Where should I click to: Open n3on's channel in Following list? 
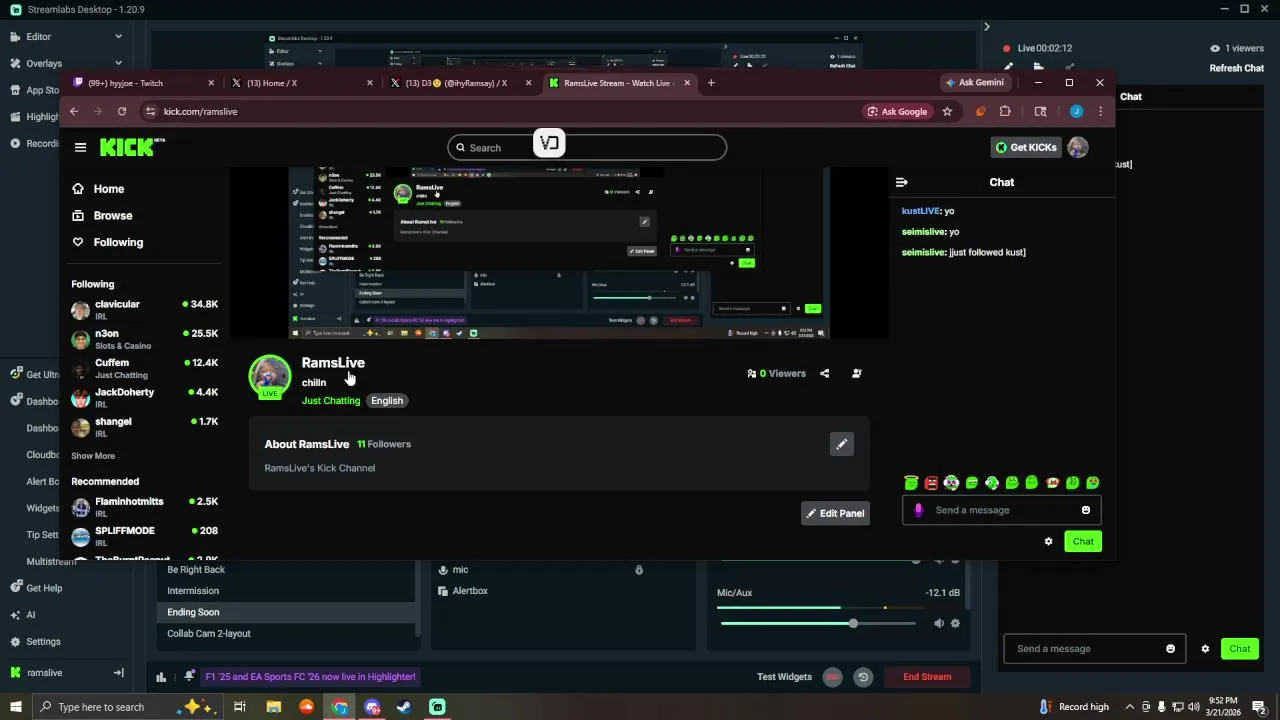[145, 339]
